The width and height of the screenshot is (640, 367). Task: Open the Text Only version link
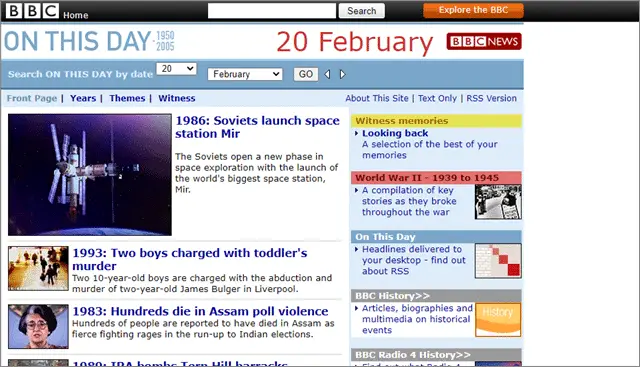[x=437, y=98]
